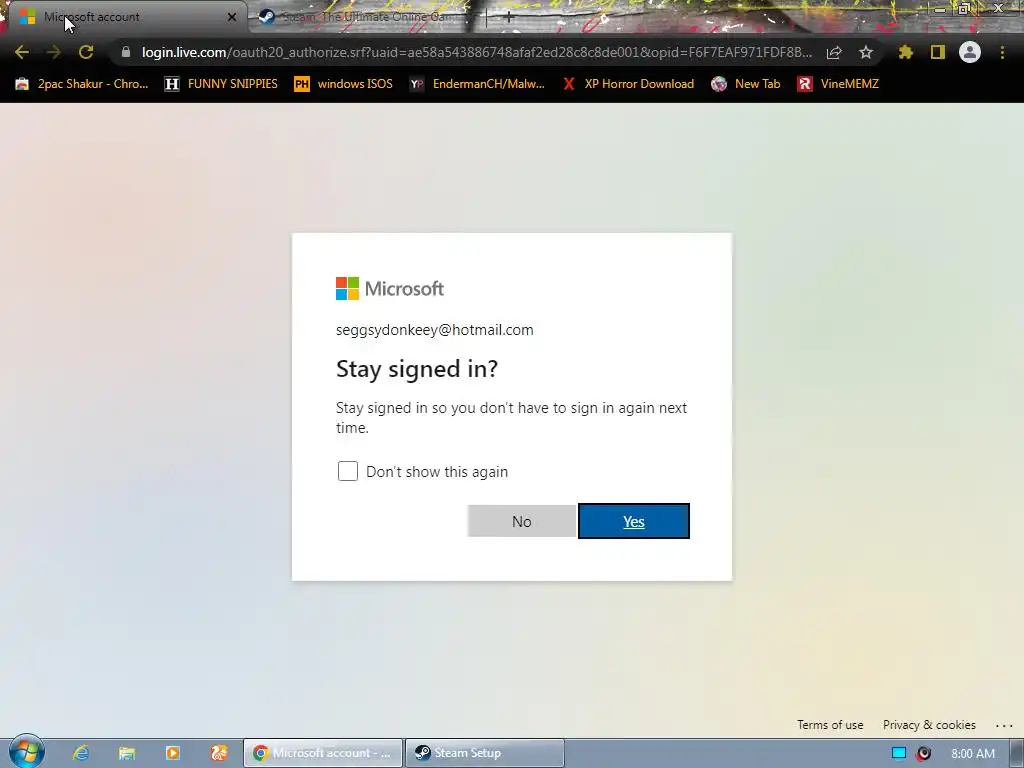The width and height of the screenshot is (1024, 768).
Task: Open a new browser tab
Action: (509, 18)
